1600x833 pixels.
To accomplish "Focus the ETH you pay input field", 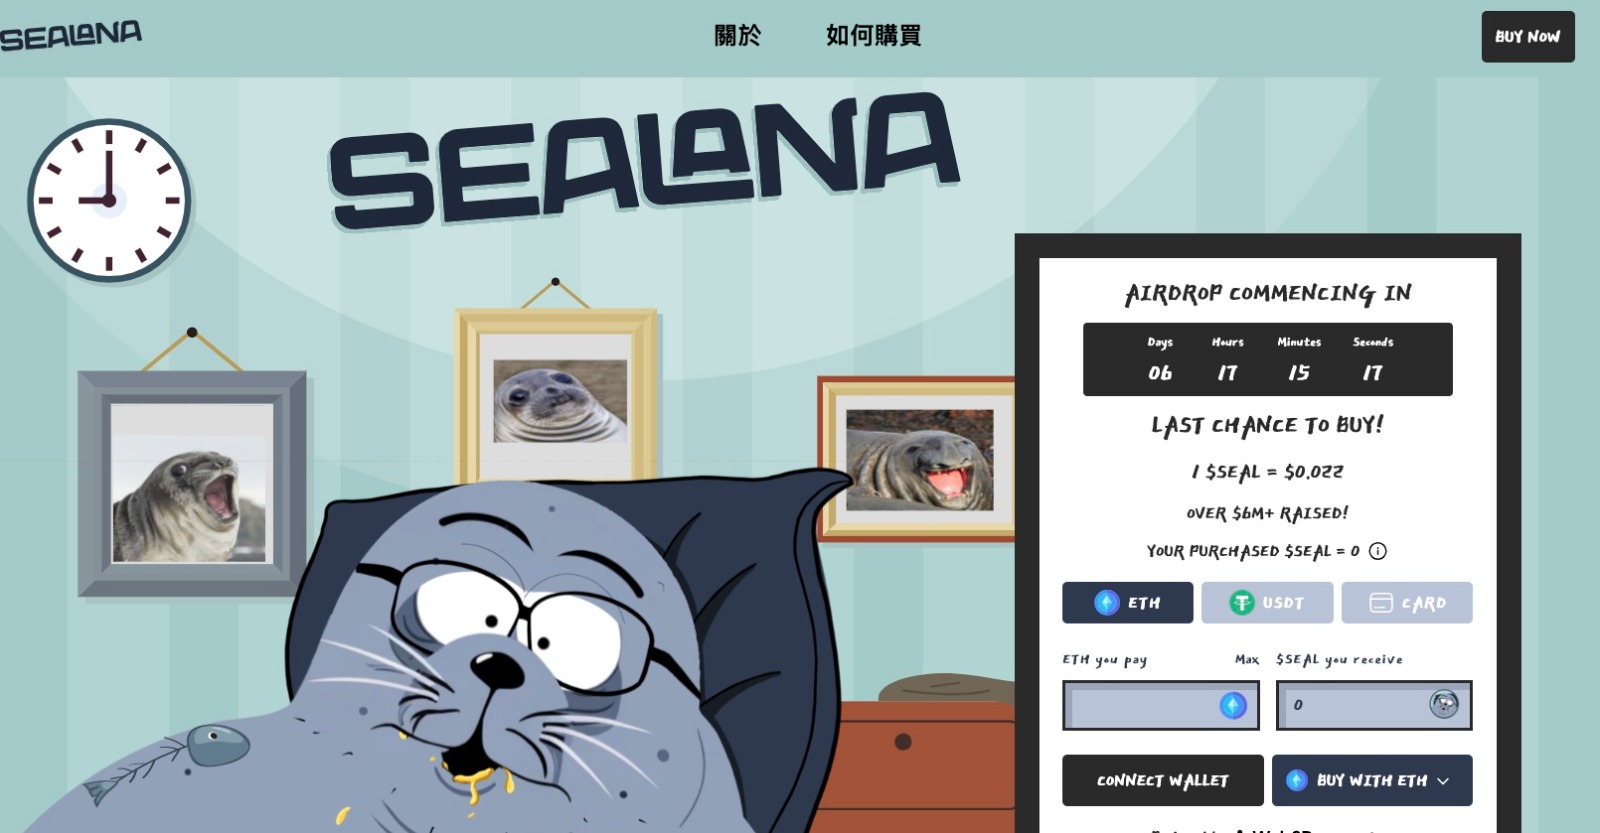I will (x=1160, y=705).
